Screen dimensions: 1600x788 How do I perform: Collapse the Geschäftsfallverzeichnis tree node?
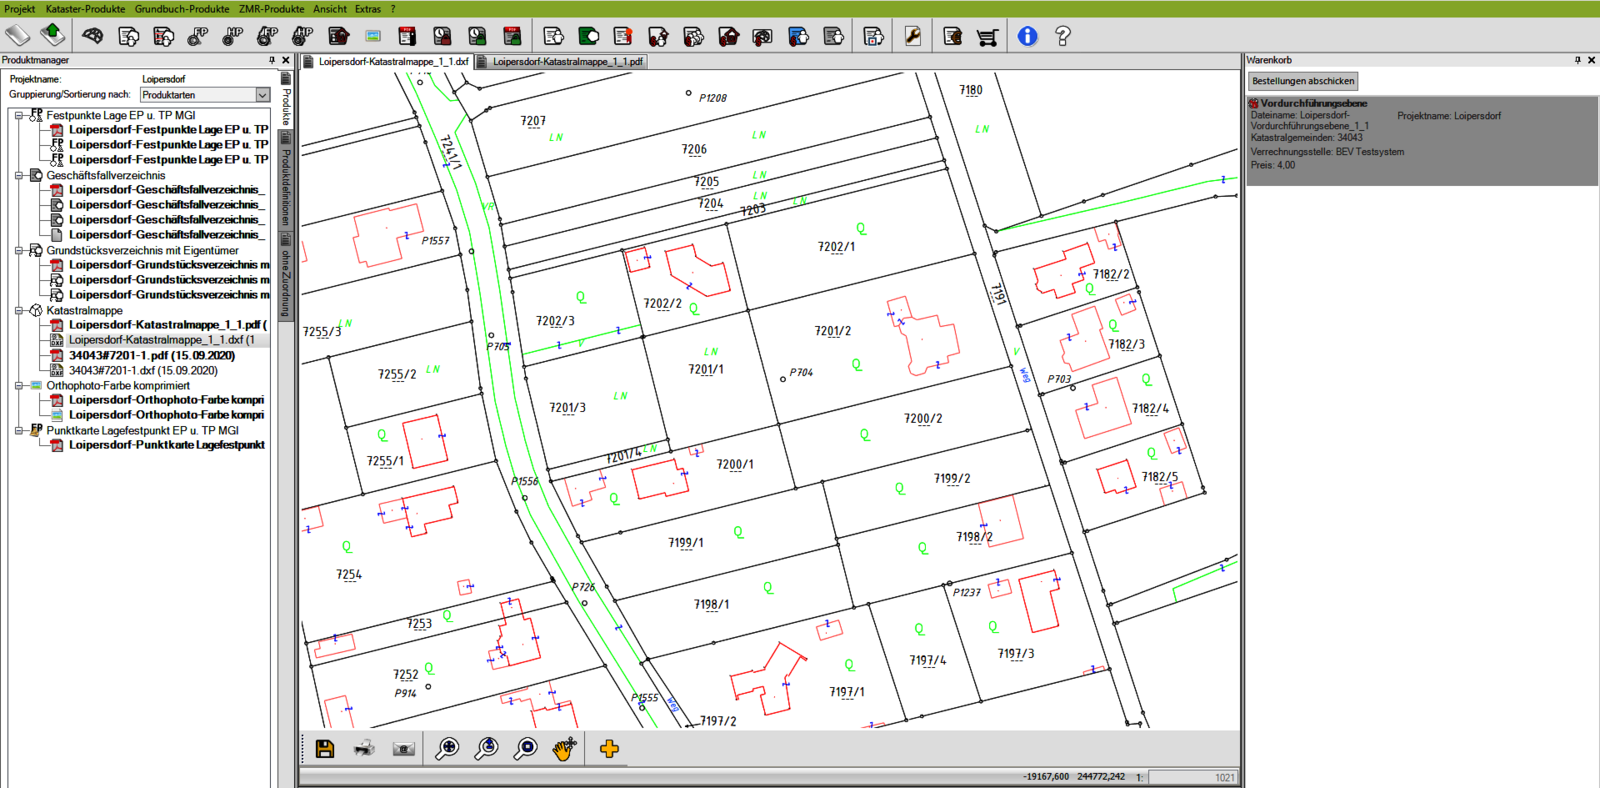18,175
